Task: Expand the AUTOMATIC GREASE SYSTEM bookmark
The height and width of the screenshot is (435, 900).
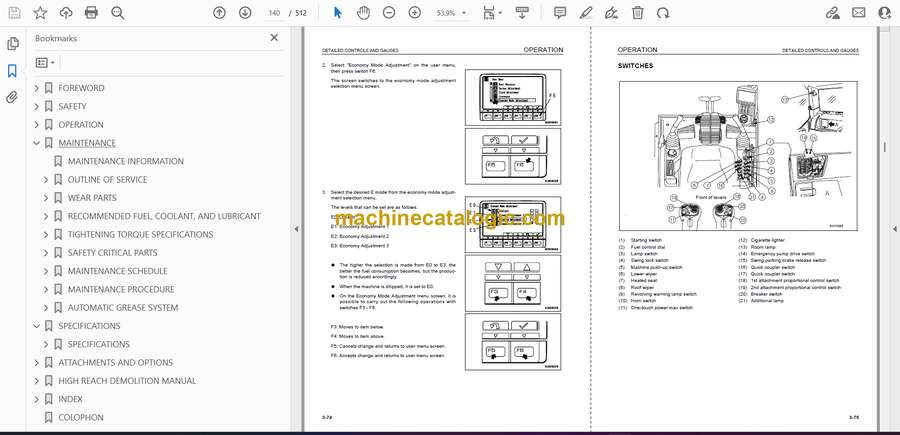Action: tap(46, 308)
